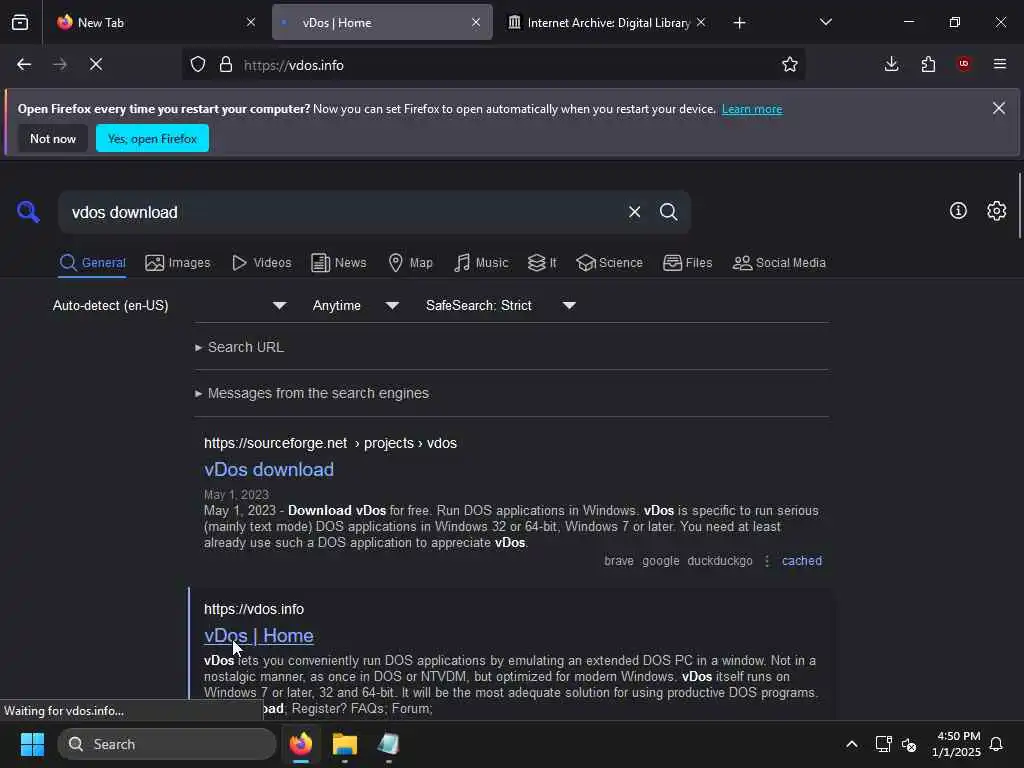1024x768 pixels.
Task: Click the SearXNG magnifier logo
Action: coord(28,212)
